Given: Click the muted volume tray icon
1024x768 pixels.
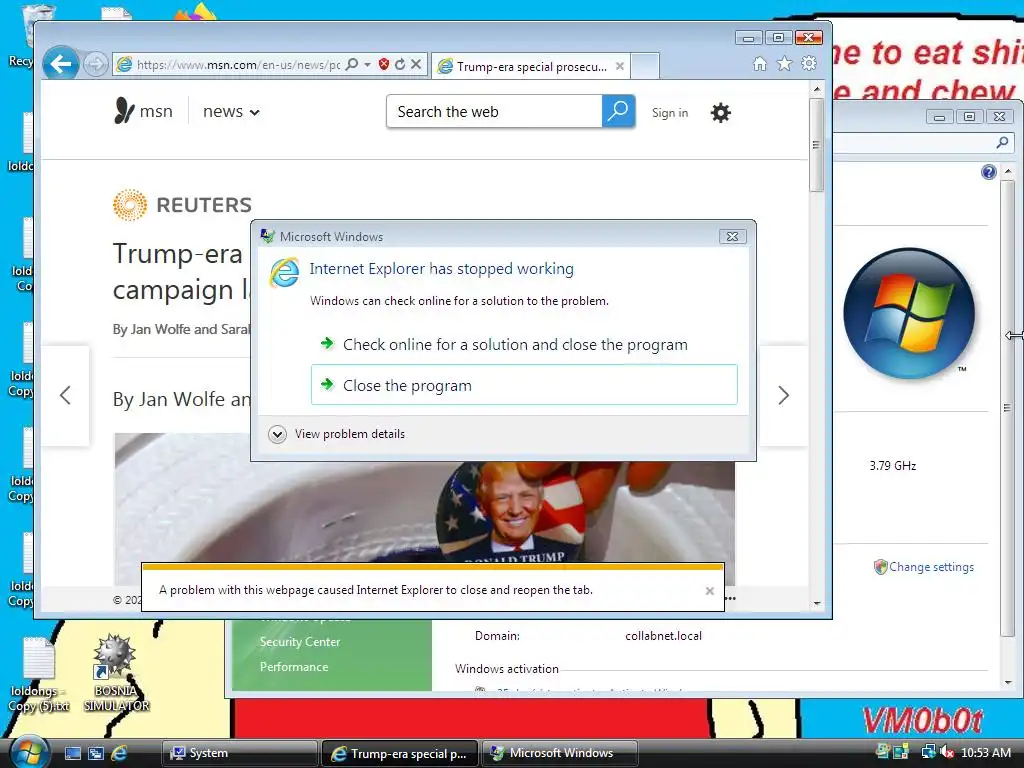Looking at the screenshot, I should pyautogui.click(x=946, y=753).
